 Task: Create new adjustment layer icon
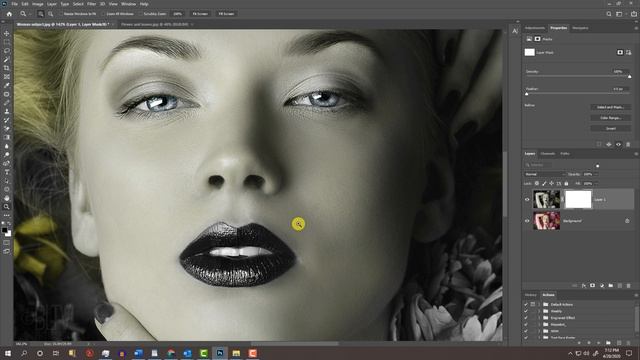coord(602,286)
